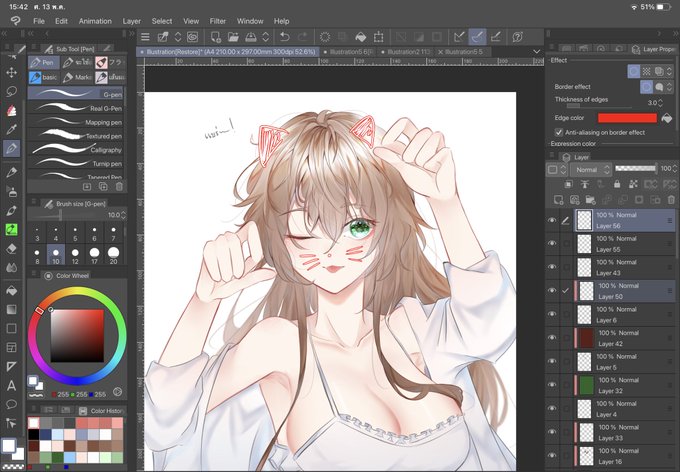Choose brush size preset 20
The height and width of the screenshot is (472, 680).
point(113,255)
